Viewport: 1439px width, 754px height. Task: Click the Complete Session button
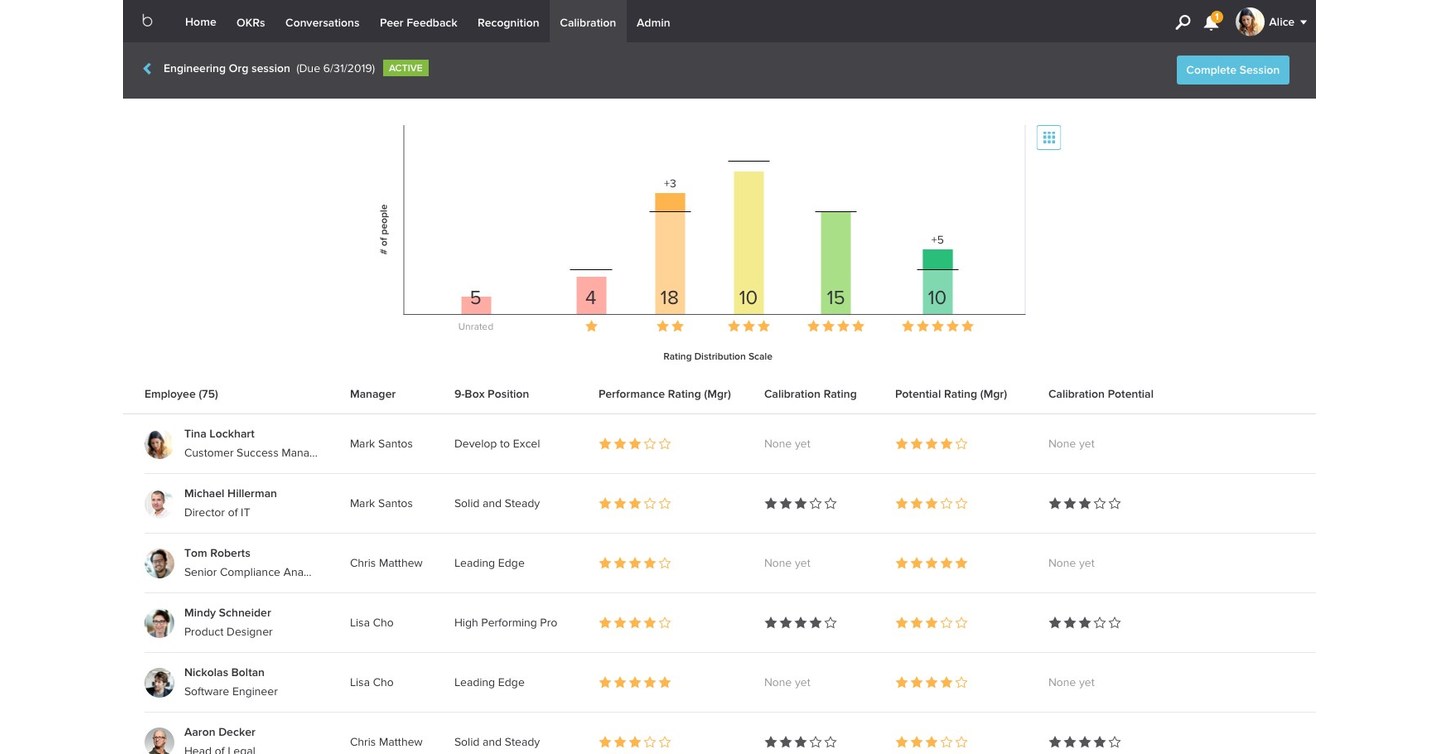pos(1232,69)
